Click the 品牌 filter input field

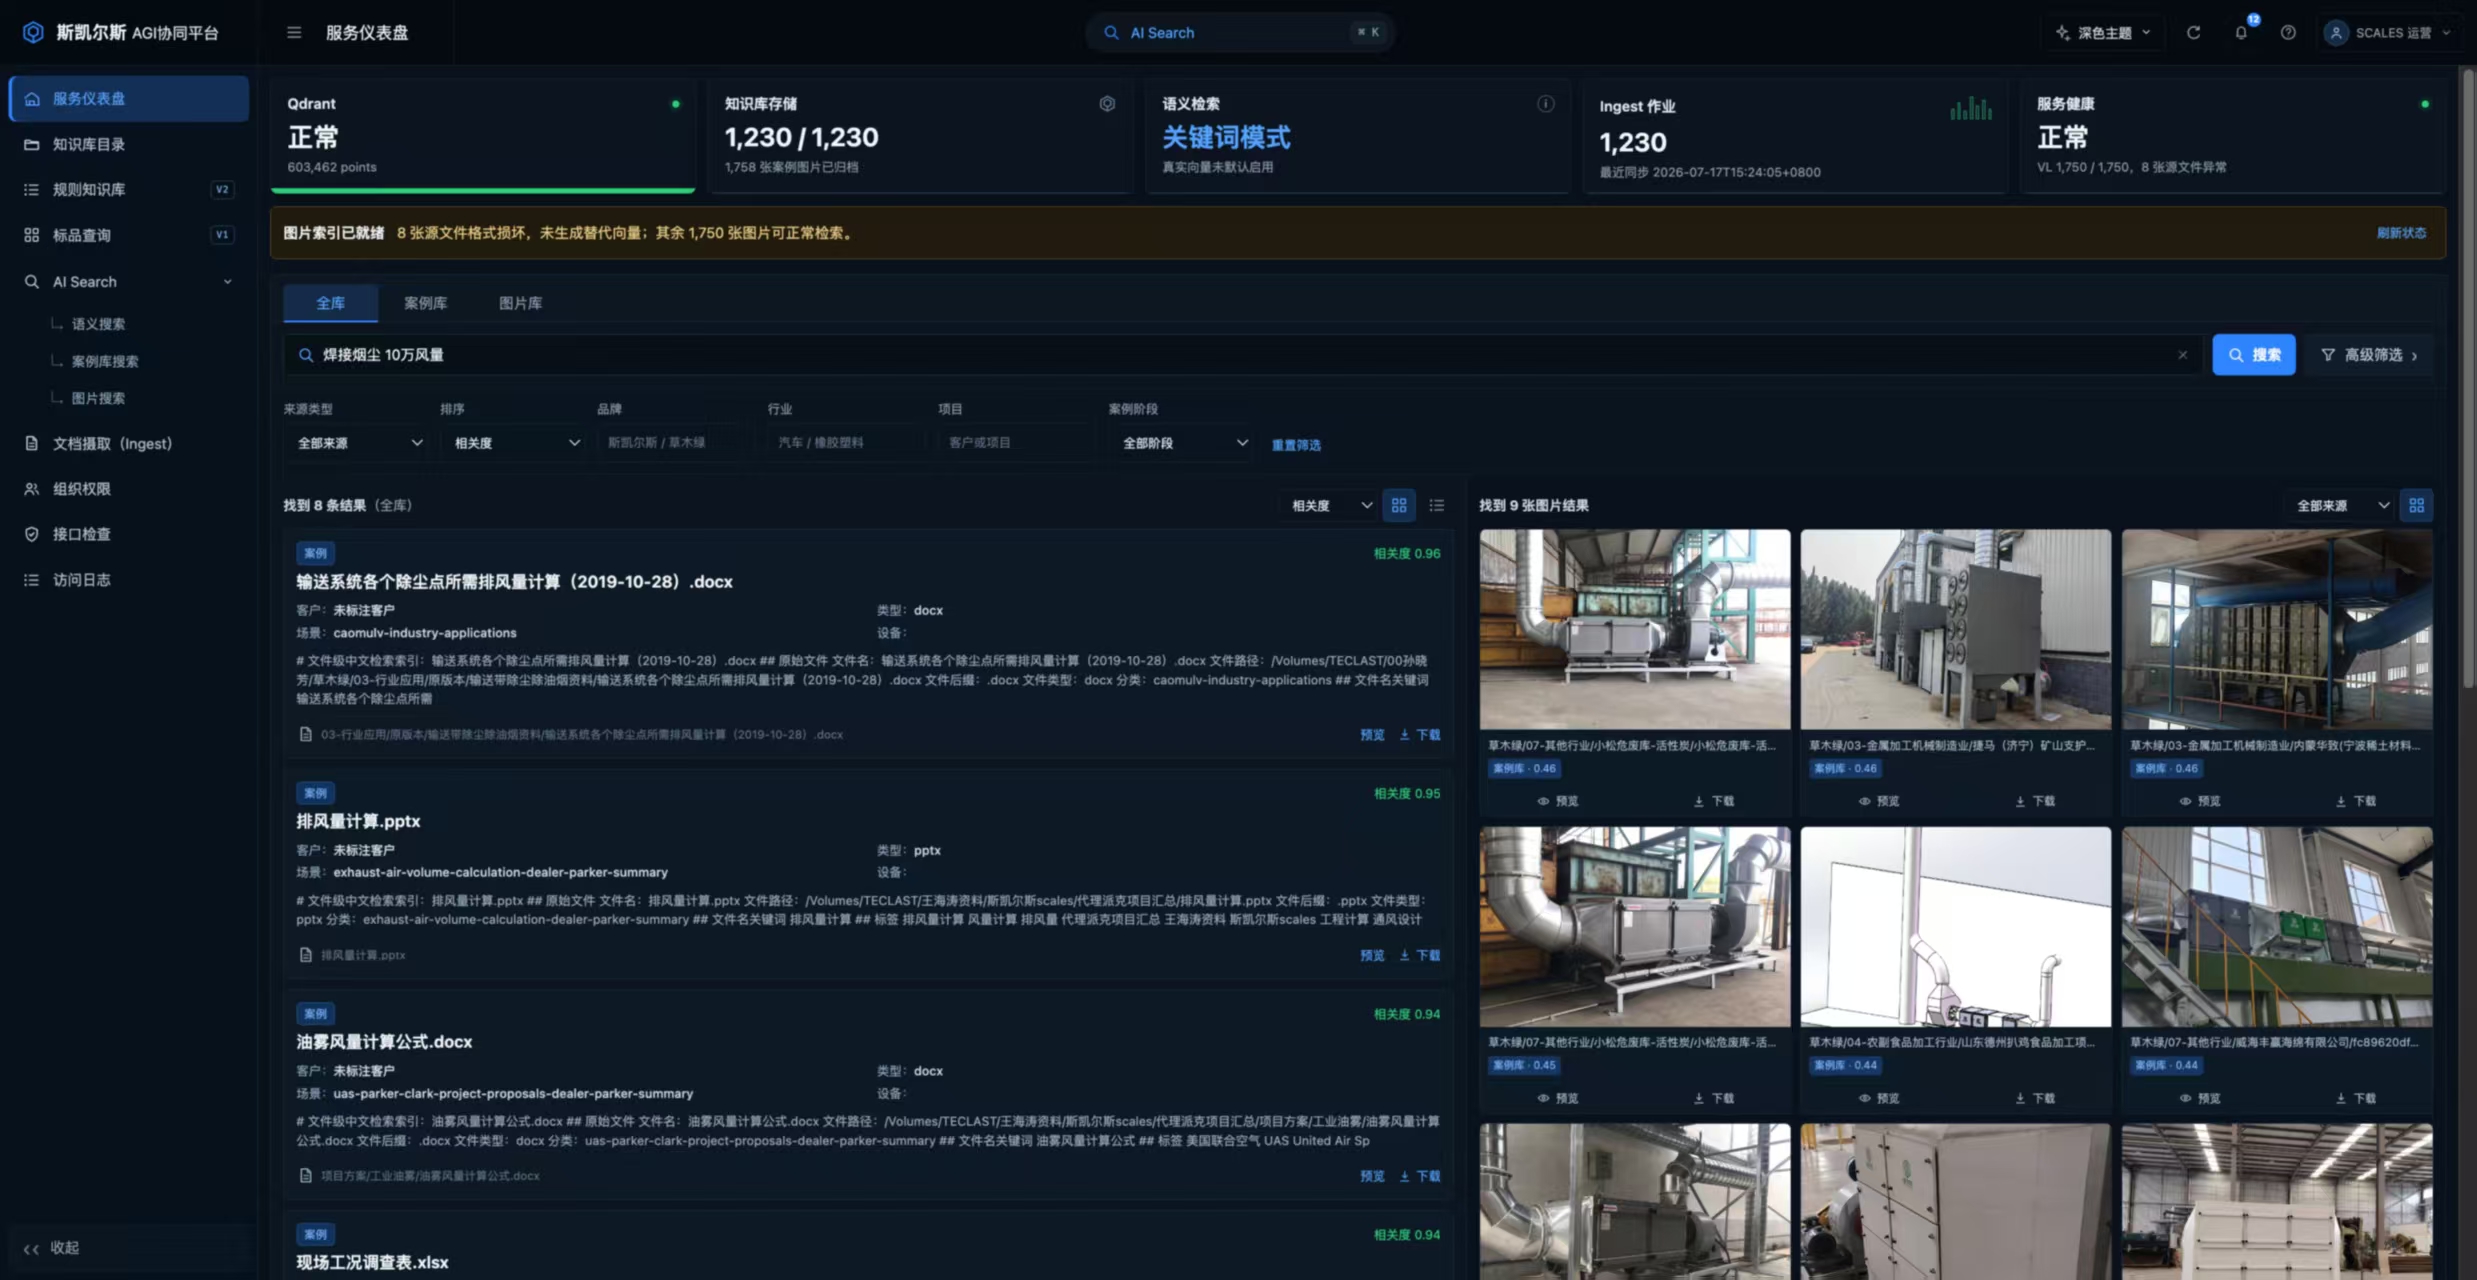click(673, 443)
